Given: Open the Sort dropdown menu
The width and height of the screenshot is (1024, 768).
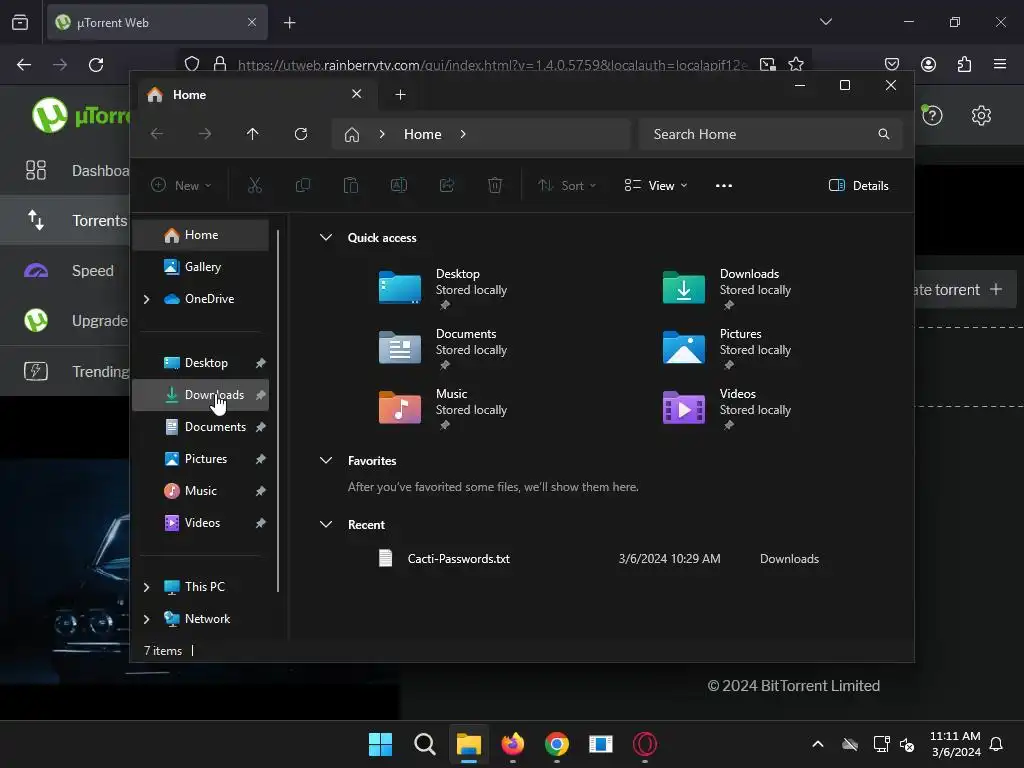Looking at the screenshot, I should point(566,185).
